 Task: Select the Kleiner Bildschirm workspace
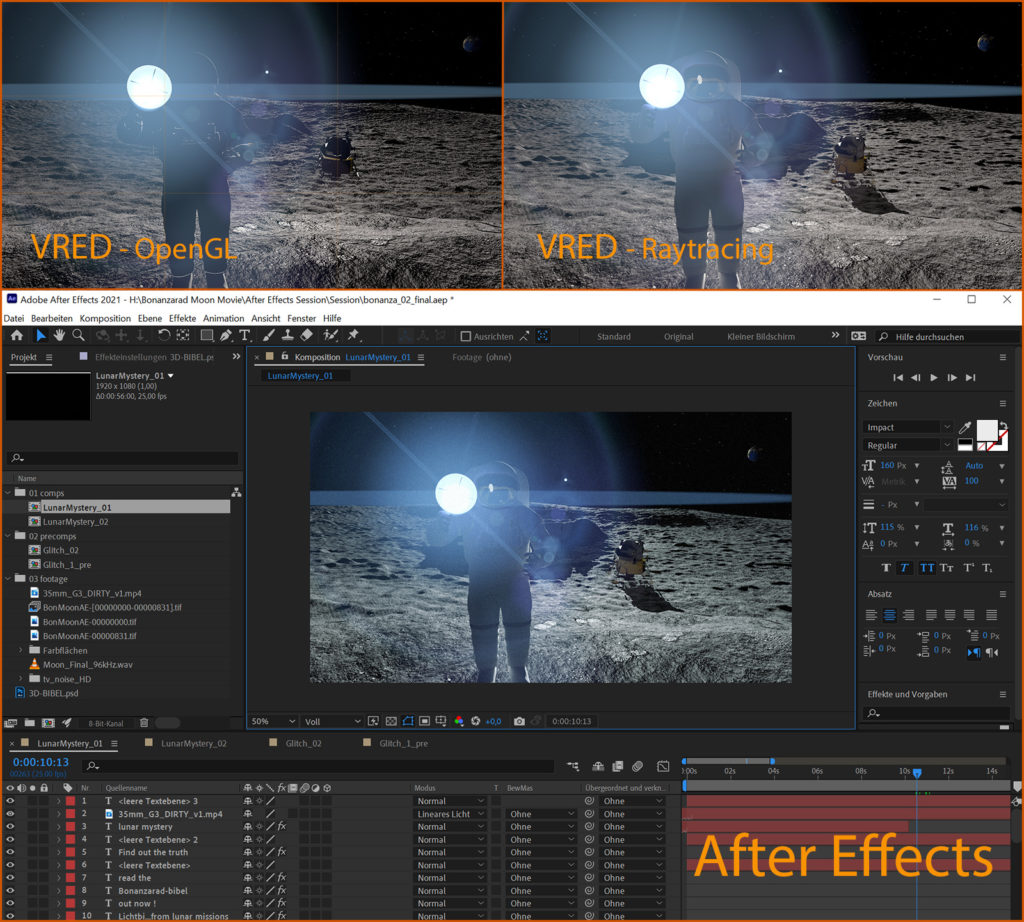(x=761, y=337)
